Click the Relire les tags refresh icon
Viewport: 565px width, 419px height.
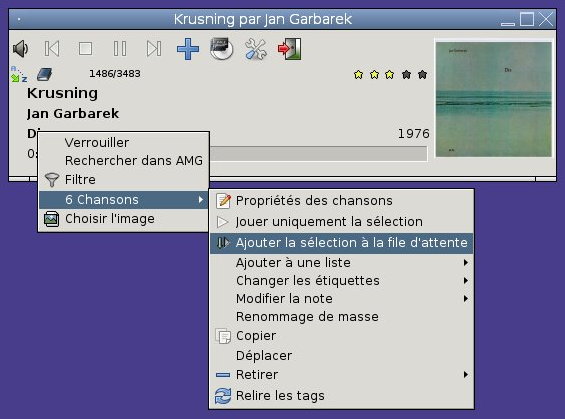click(223, 396)
